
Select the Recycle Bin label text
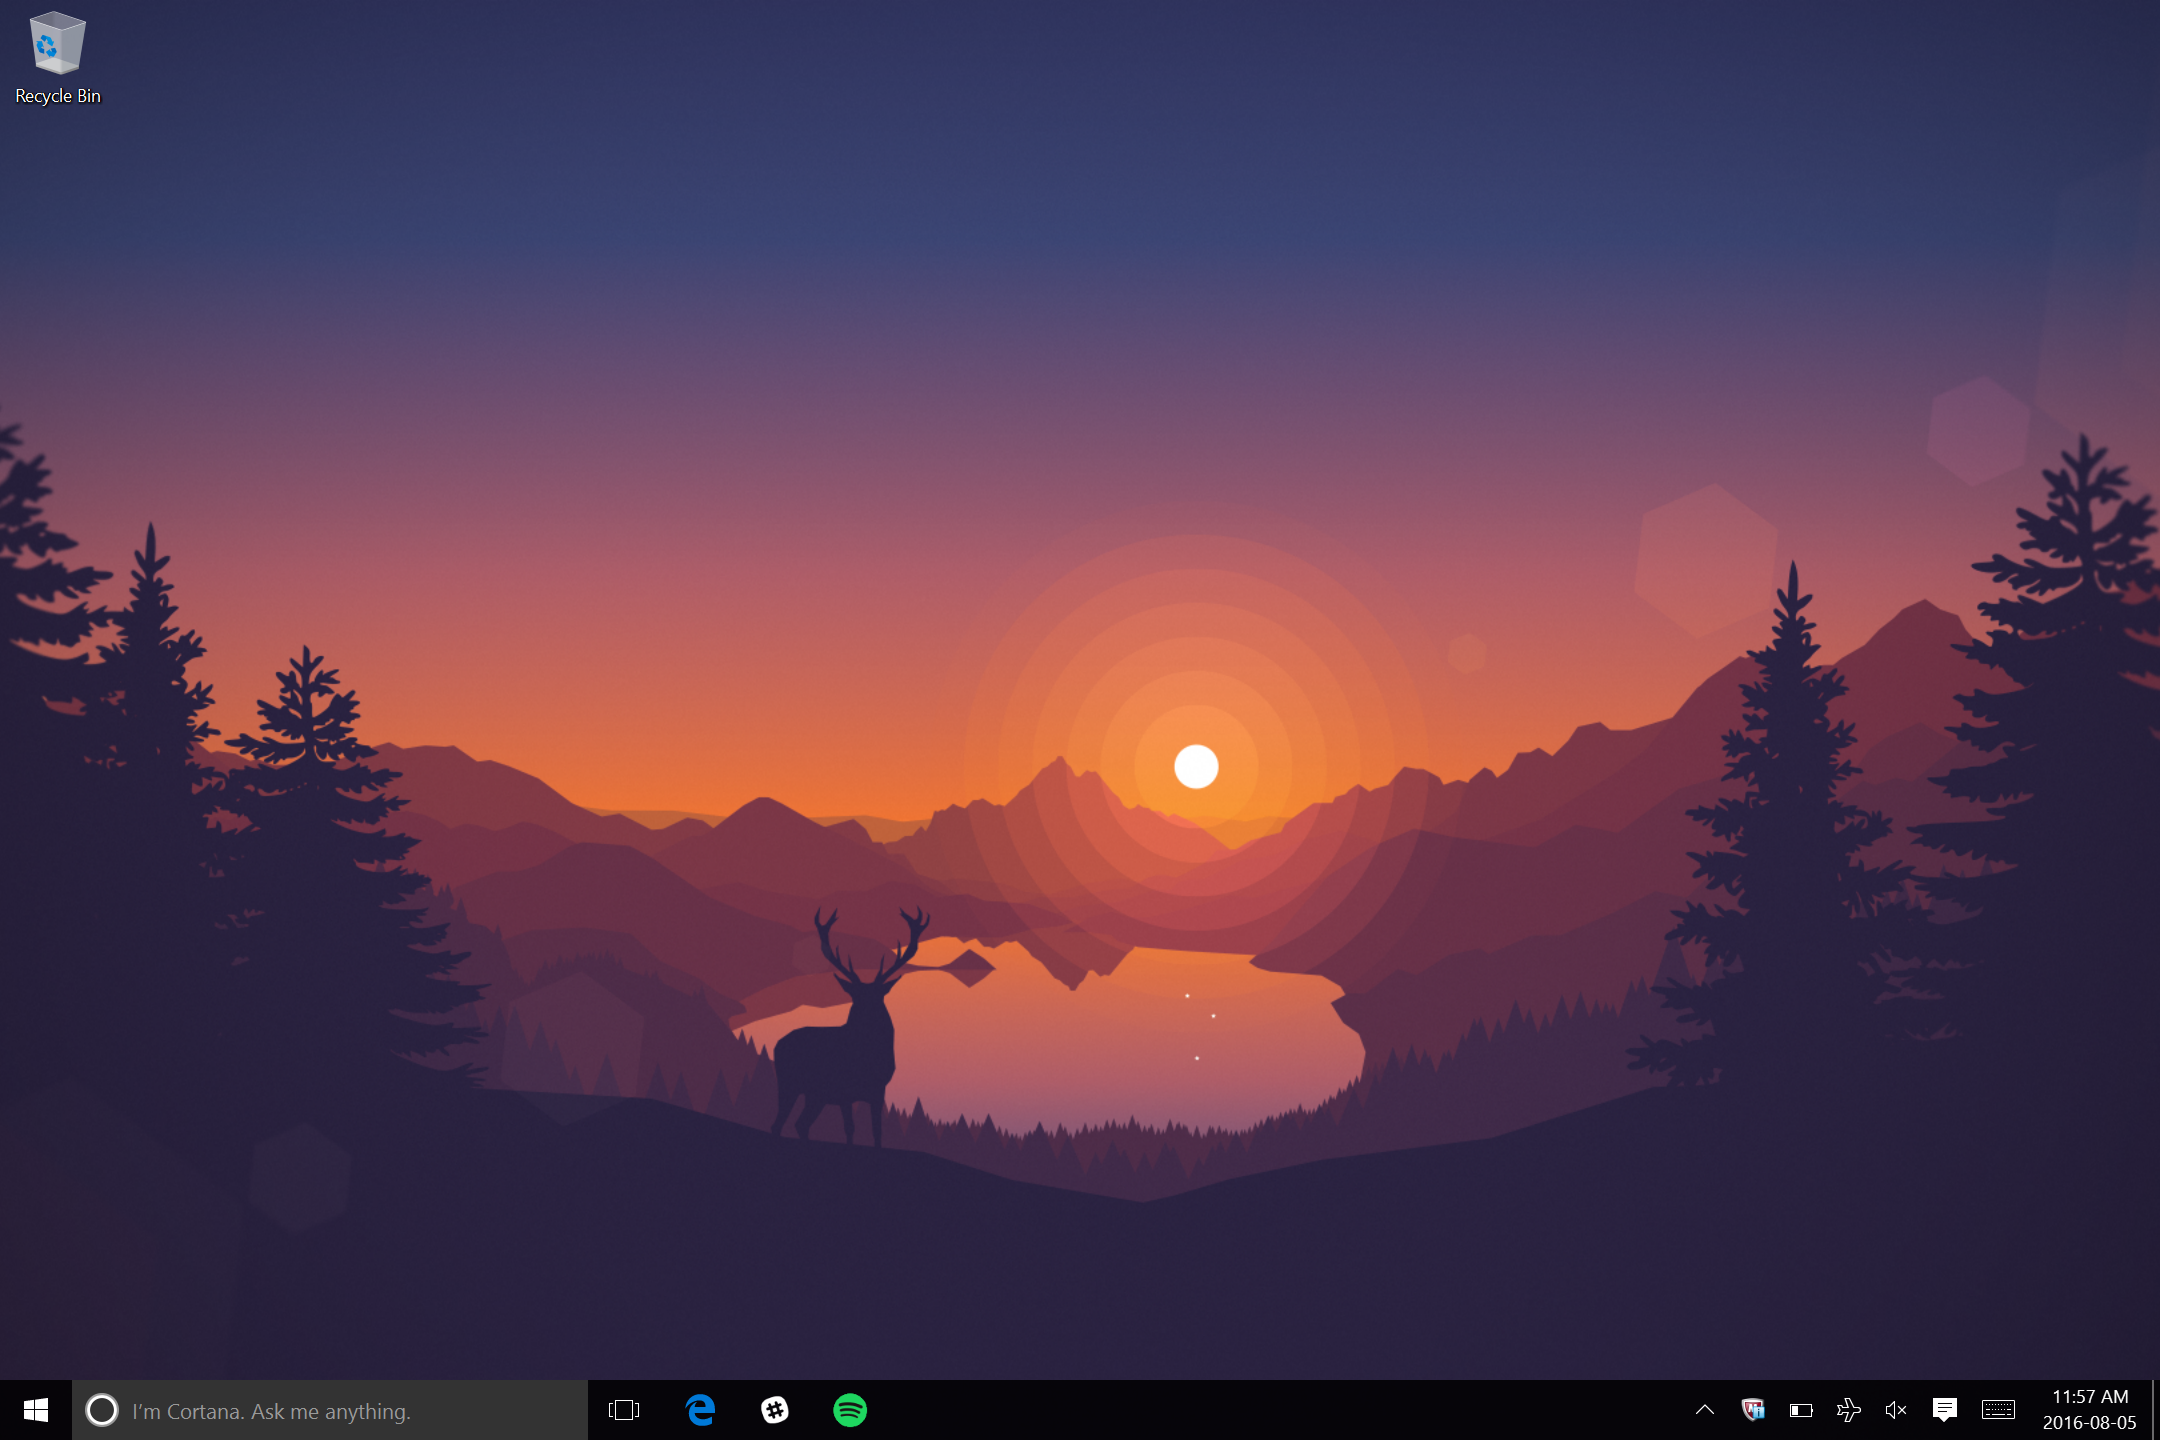(57, 97)
